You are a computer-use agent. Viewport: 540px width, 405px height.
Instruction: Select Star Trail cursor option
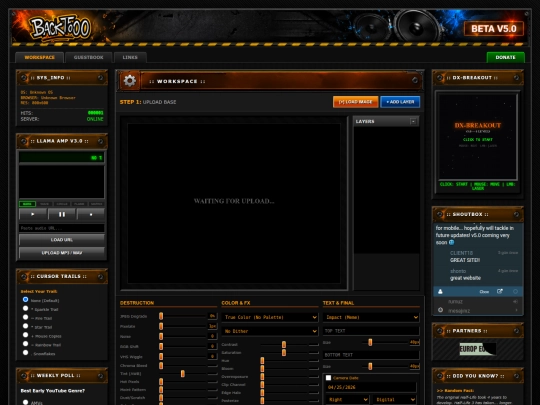(25, 326)
